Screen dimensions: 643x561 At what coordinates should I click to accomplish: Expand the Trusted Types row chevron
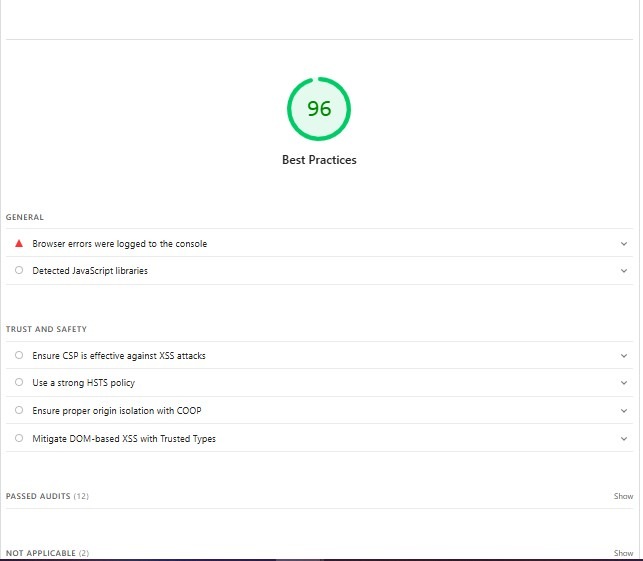pos(624,439)
